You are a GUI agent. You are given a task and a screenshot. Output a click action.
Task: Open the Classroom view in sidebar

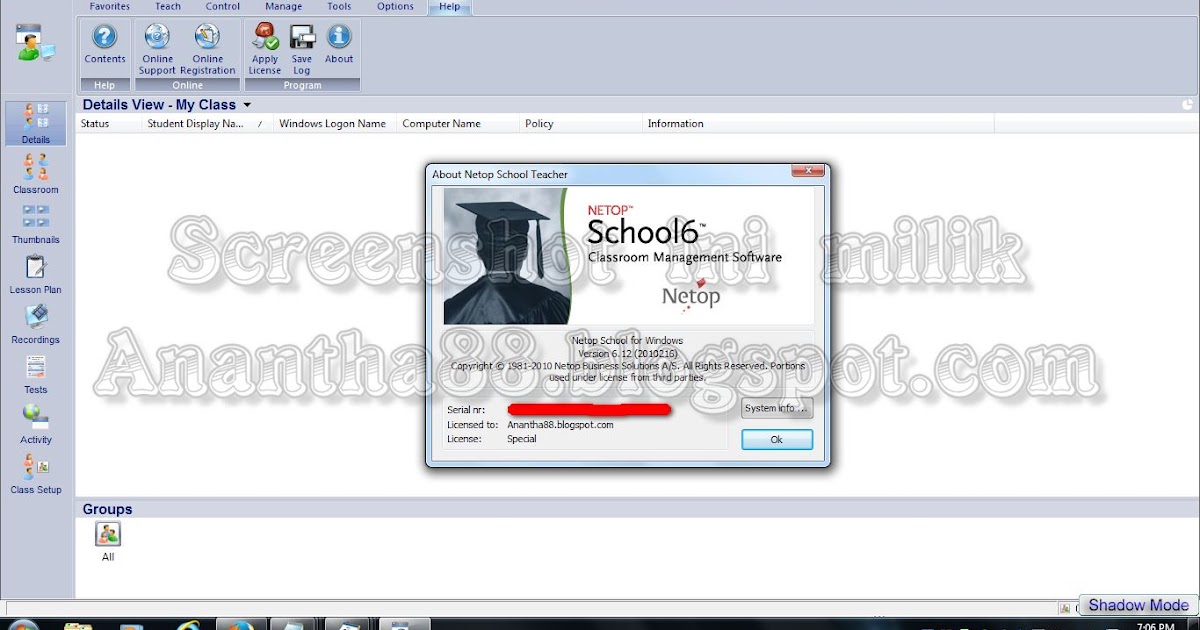coord(36,174)
